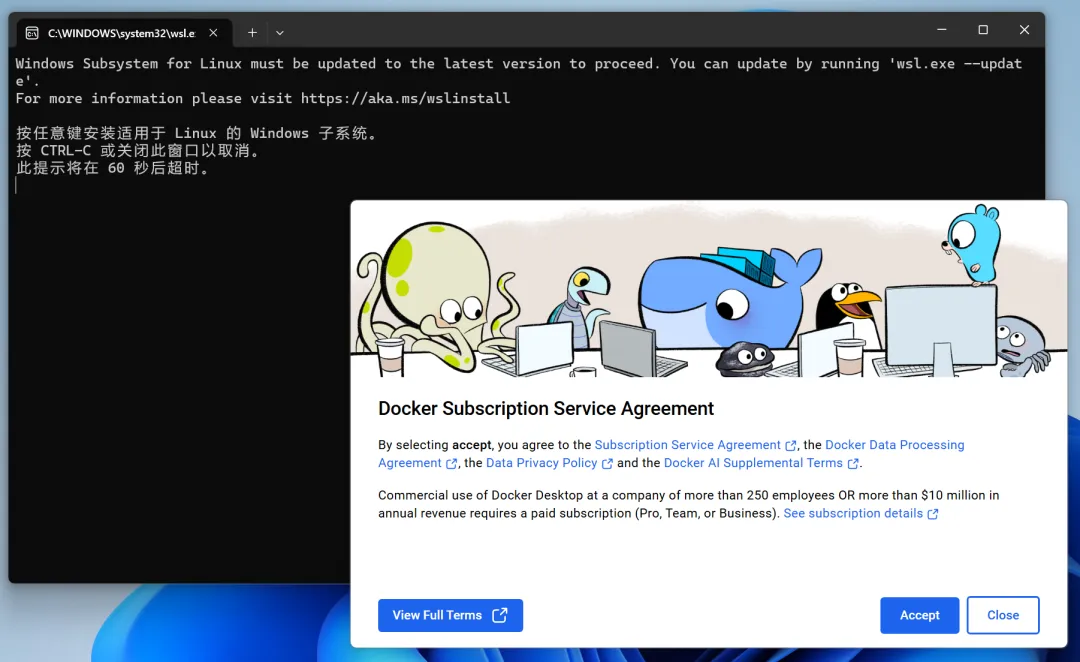Click the https://aka.ms/wslinstall text in terminal

click(x=405, y=99)
